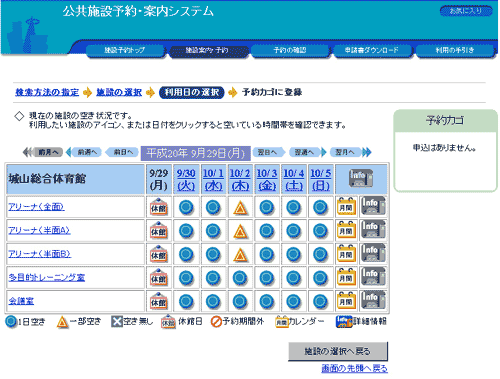Click the 10/2 partial triangle for アリーナ(半面B)
This screenshot has width=500, height=379.
point(240,255)
